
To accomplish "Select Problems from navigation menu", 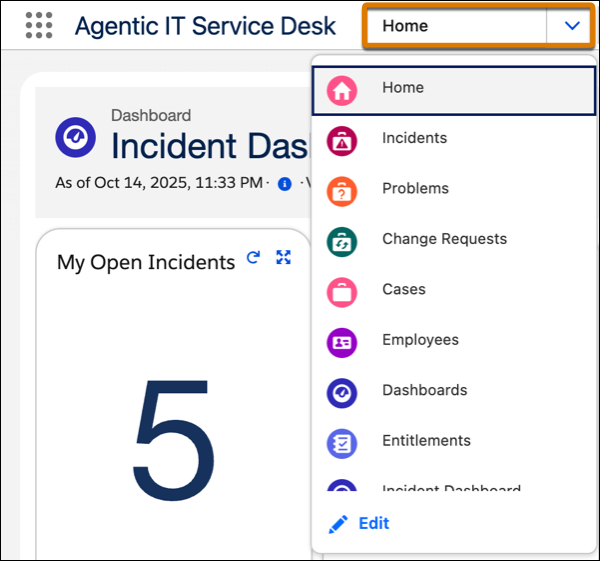I will tap(454, 192).
